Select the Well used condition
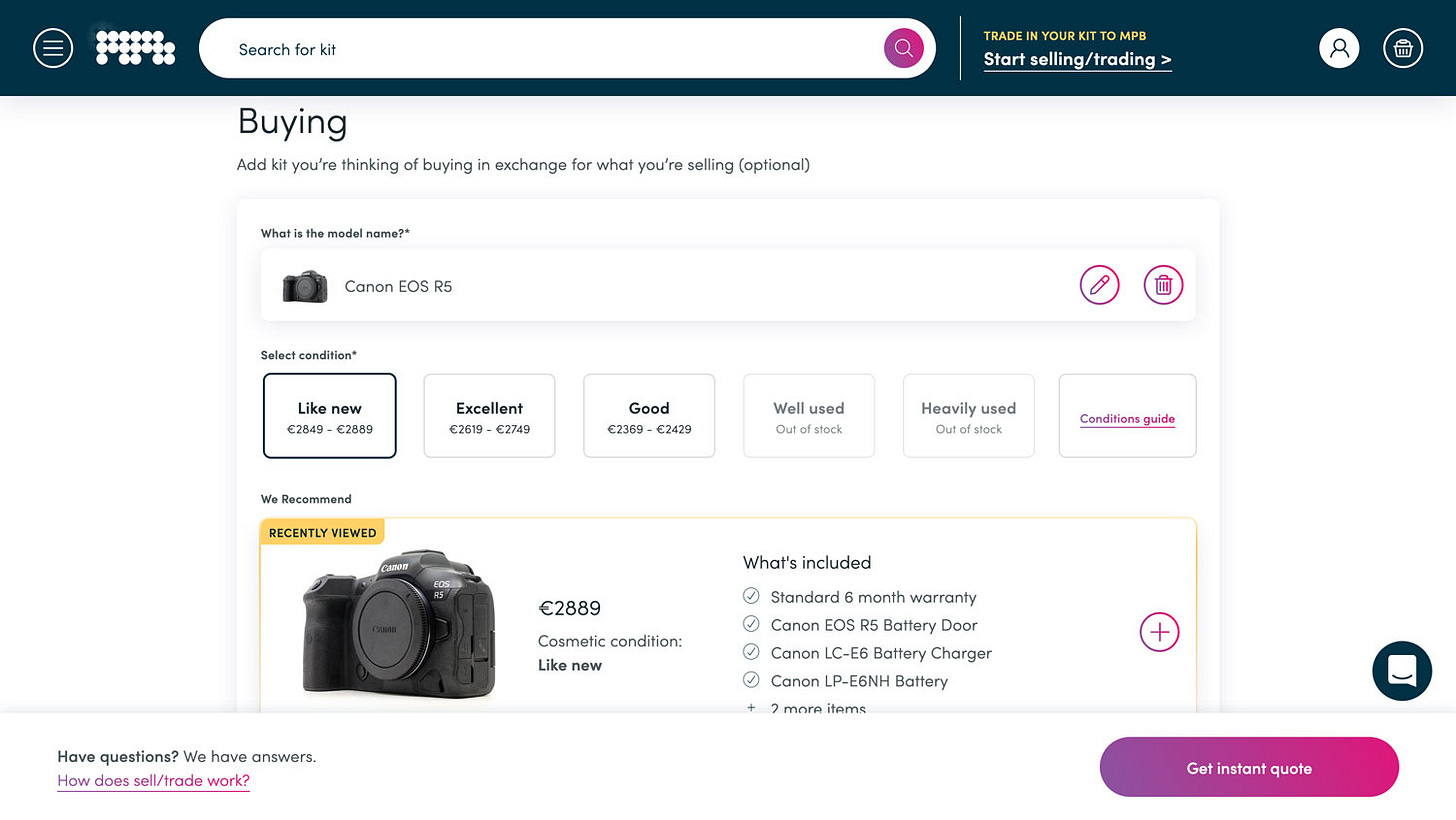 809,416
